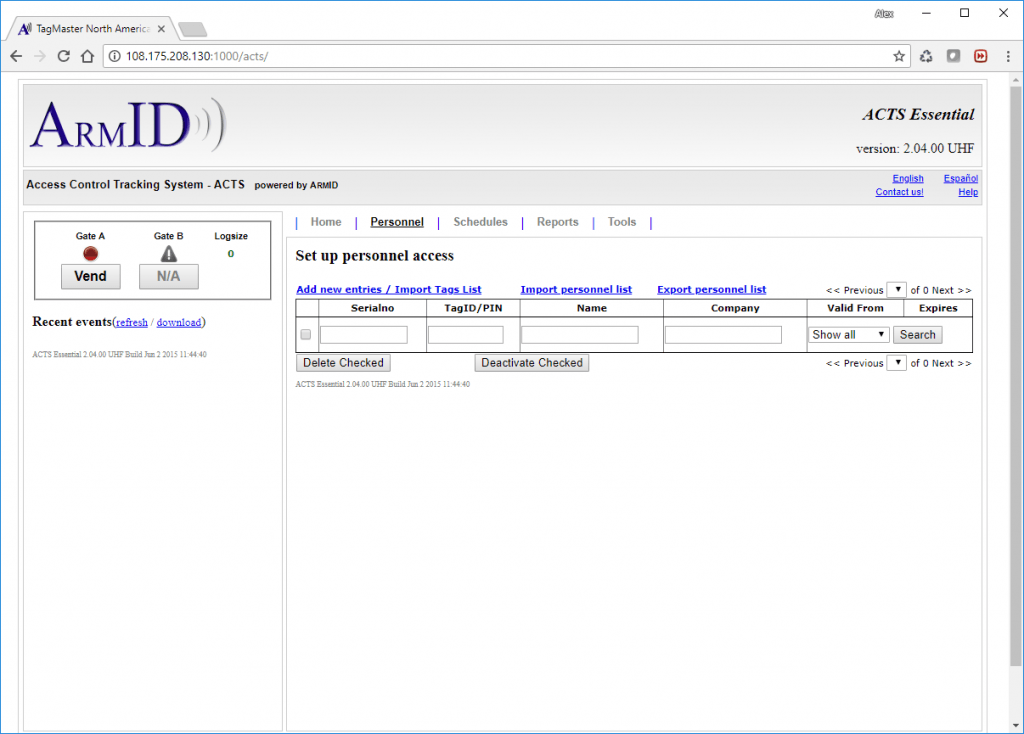The height and width of the screenshot is (734, 1024).
Task: Click the browser reload icon
Action: pos(63,56)
